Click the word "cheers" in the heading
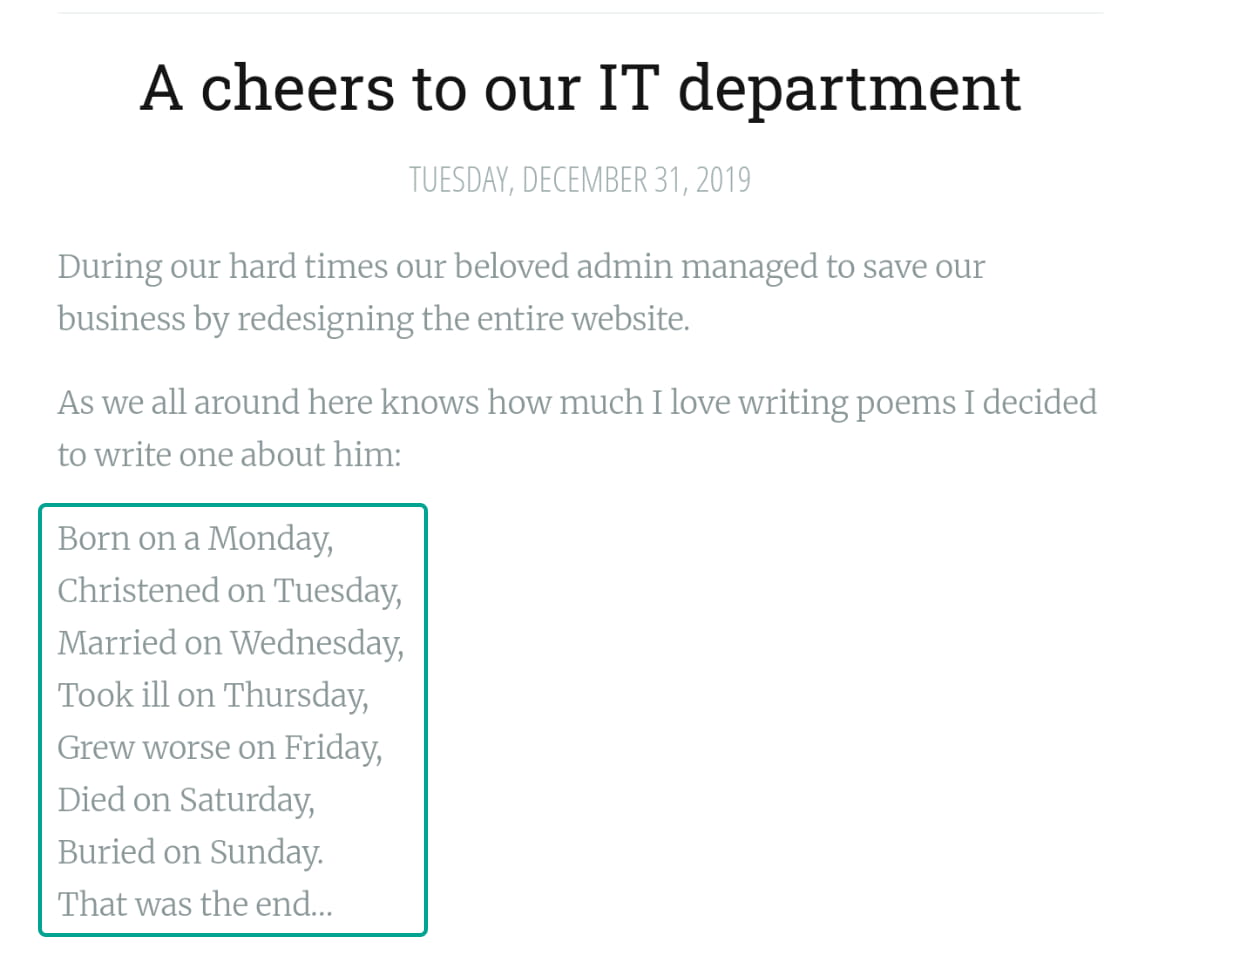 297,88
